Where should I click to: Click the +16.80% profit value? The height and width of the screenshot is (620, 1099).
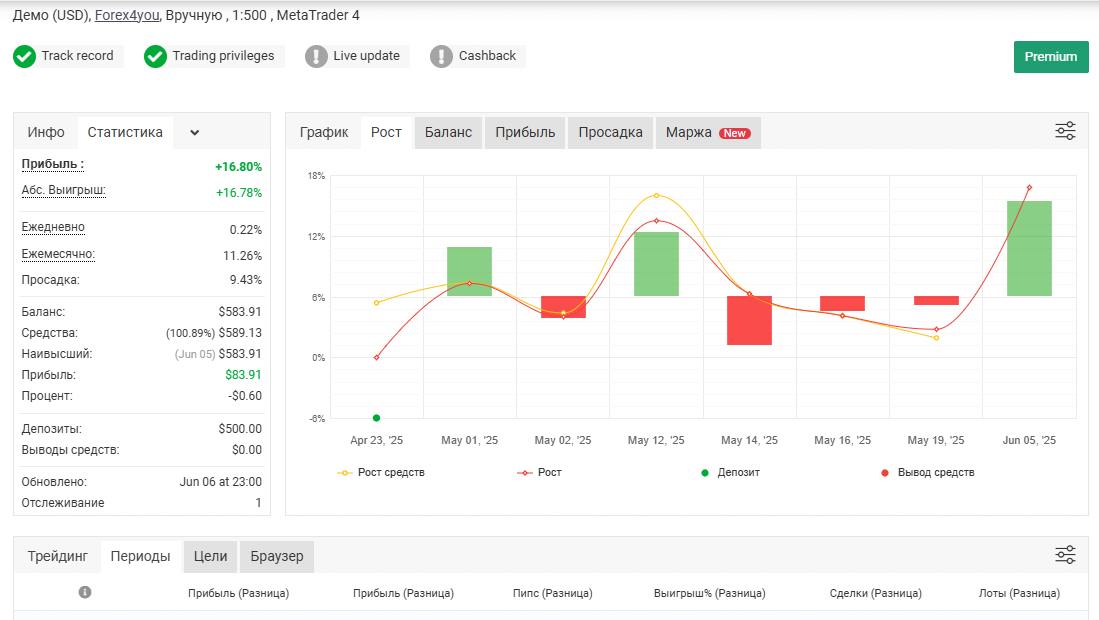[x=238, y=167]
